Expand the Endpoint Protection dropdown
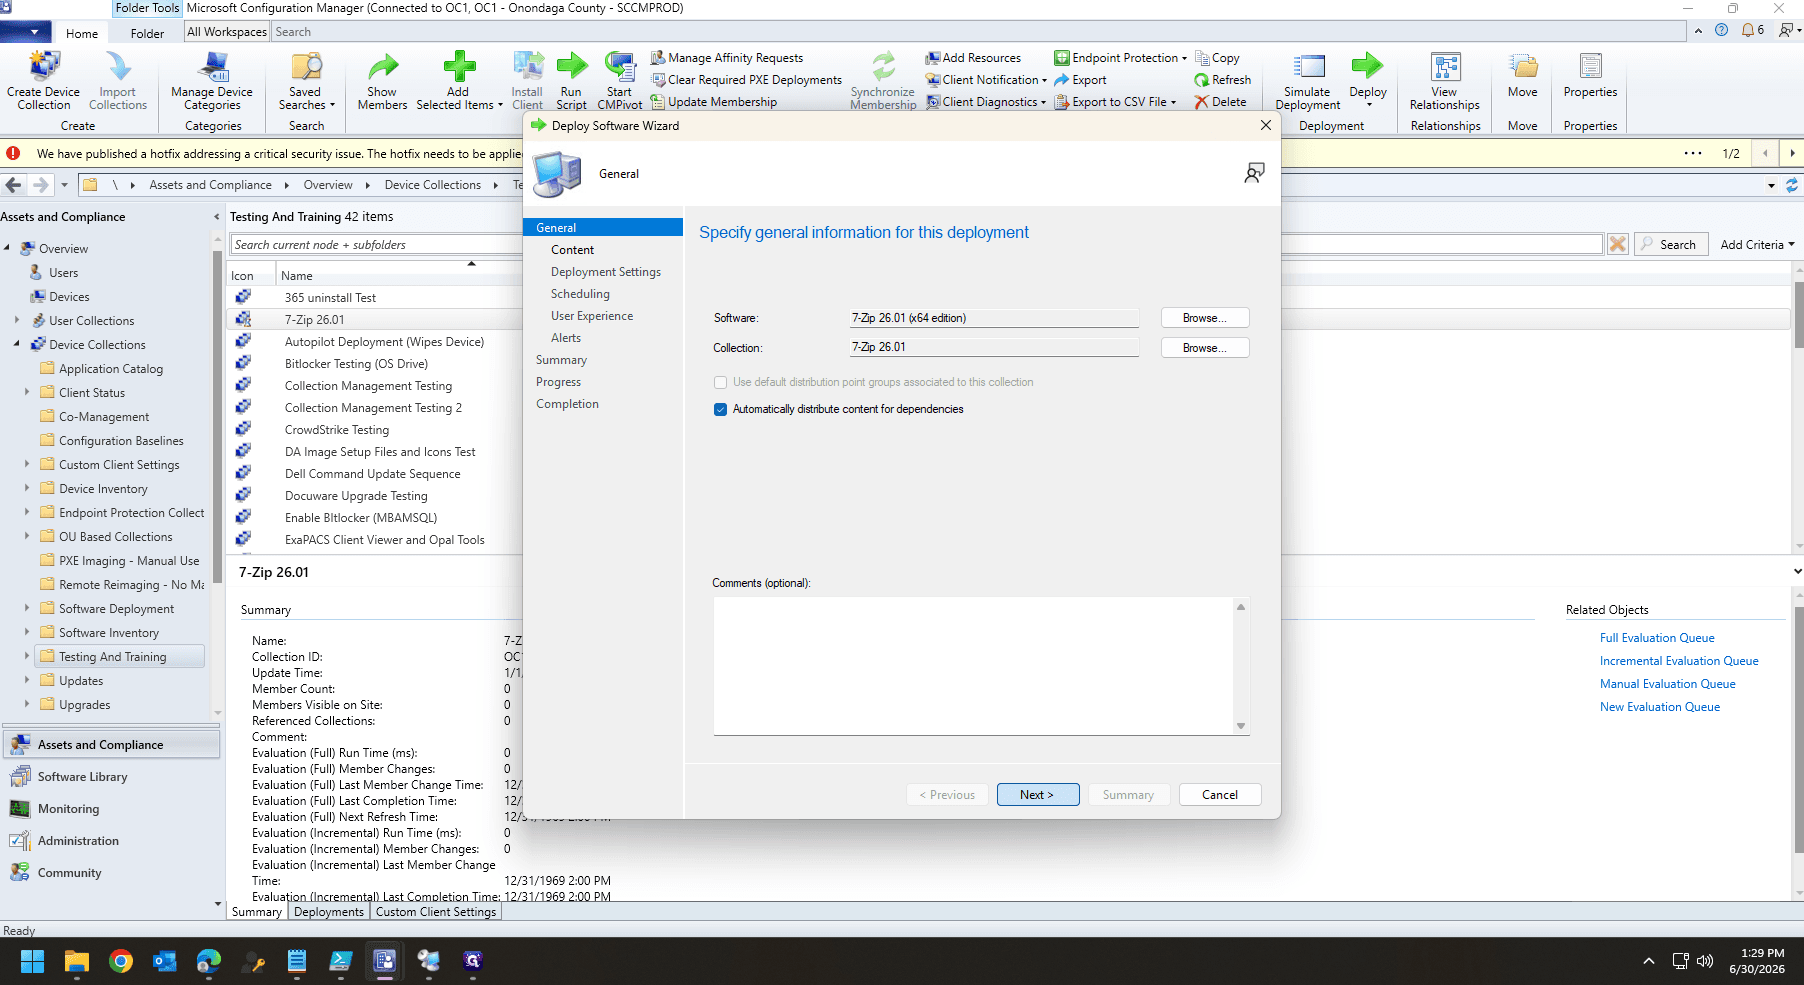 pyautogui.click(x=1121, y=58)
